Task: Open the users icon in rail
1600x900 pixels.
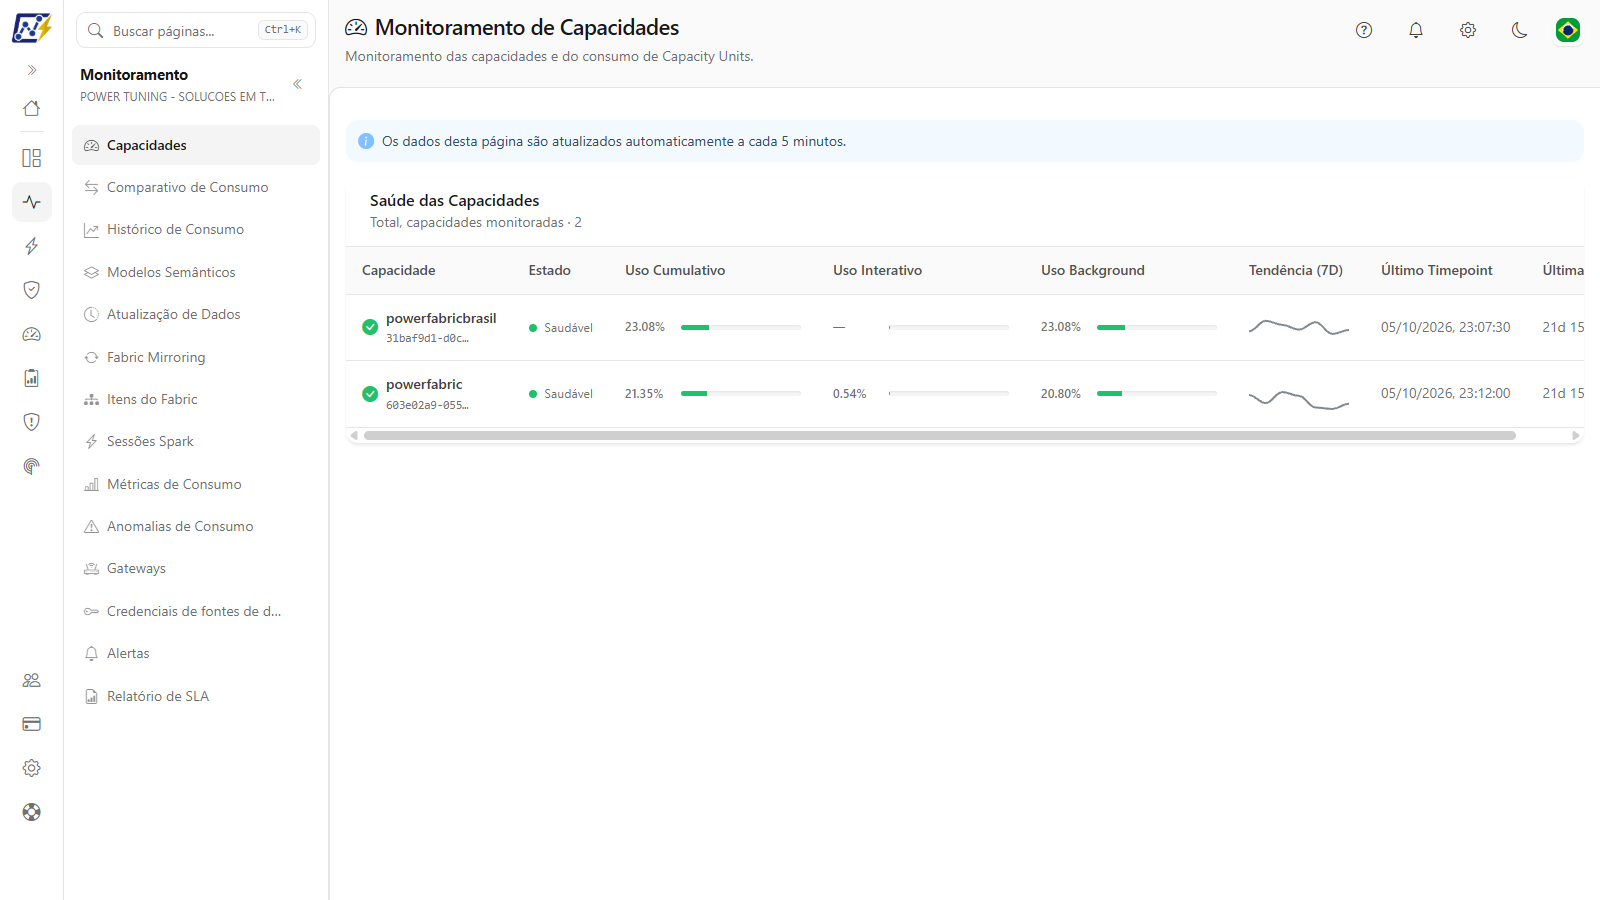Action: pos(32,680)
